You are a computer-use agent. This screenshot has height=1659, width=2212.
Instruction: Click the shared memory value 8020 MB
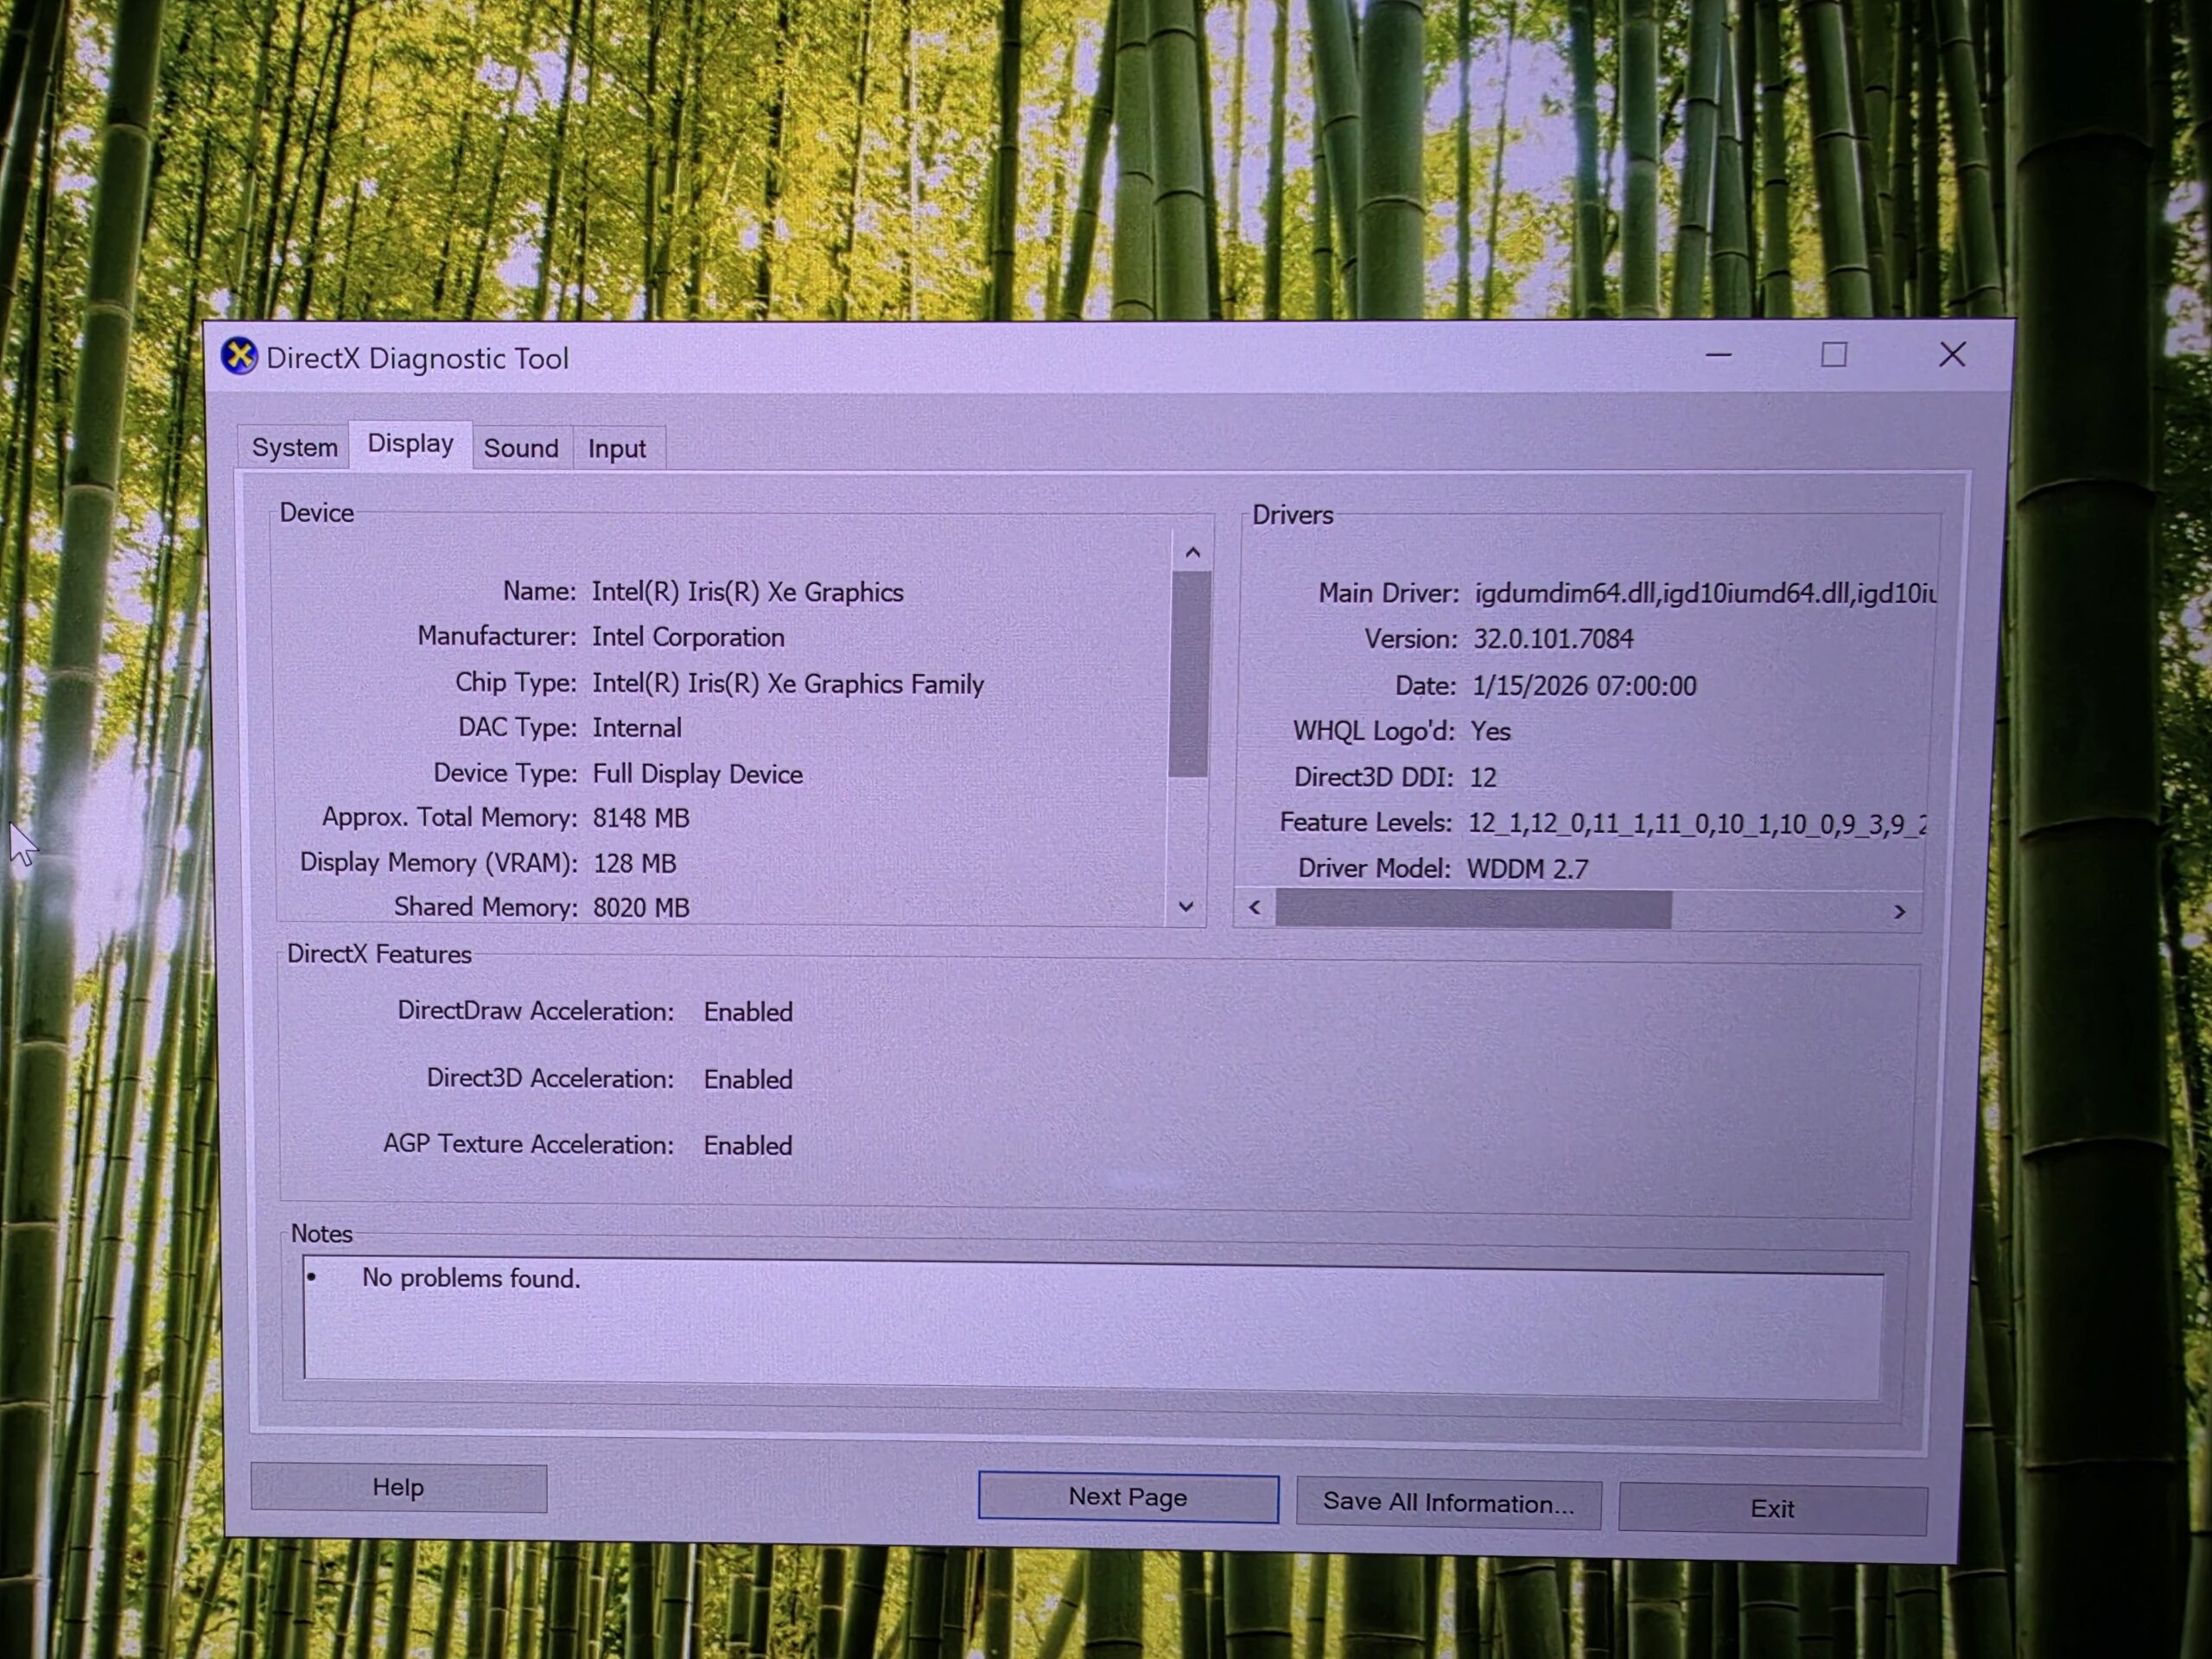(641, 907)
